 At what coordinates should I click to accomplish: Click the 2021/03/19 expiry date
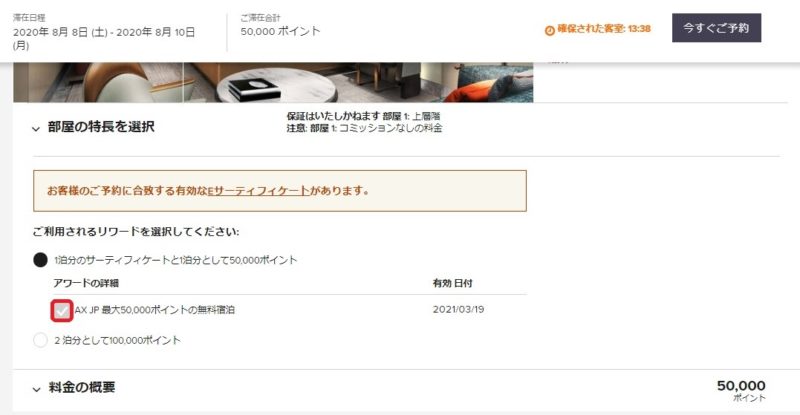458,309
